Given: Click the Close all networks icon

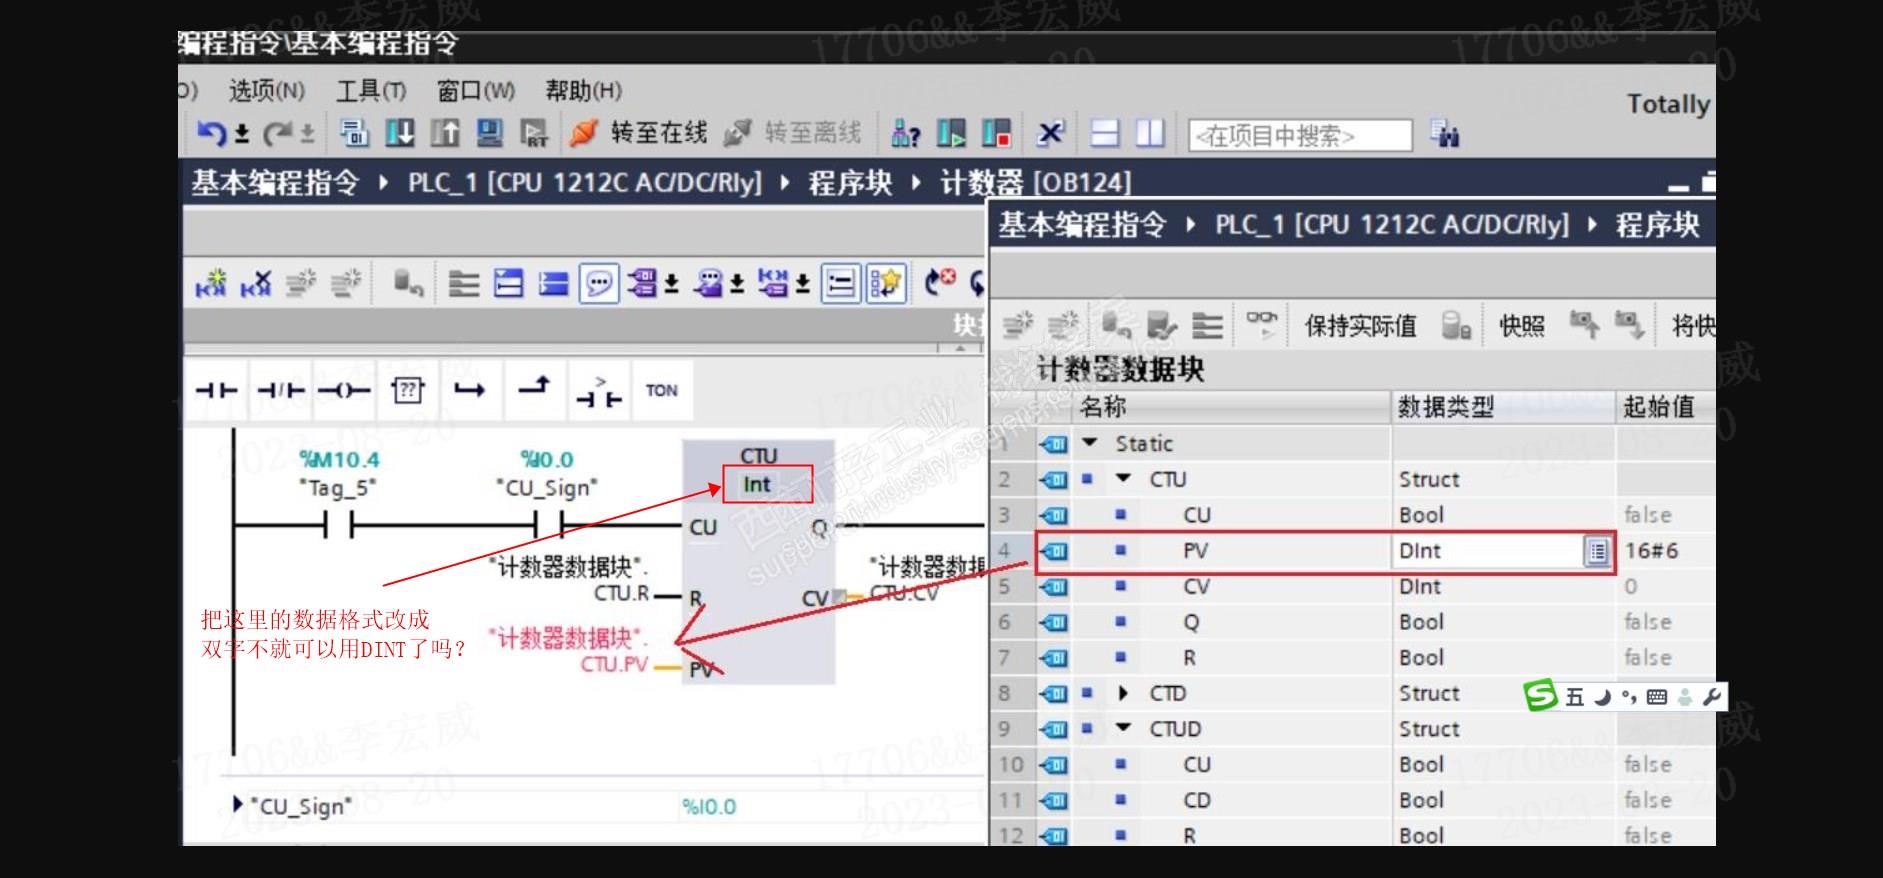Looking at the screenshot, I should (x=554, y=284).
